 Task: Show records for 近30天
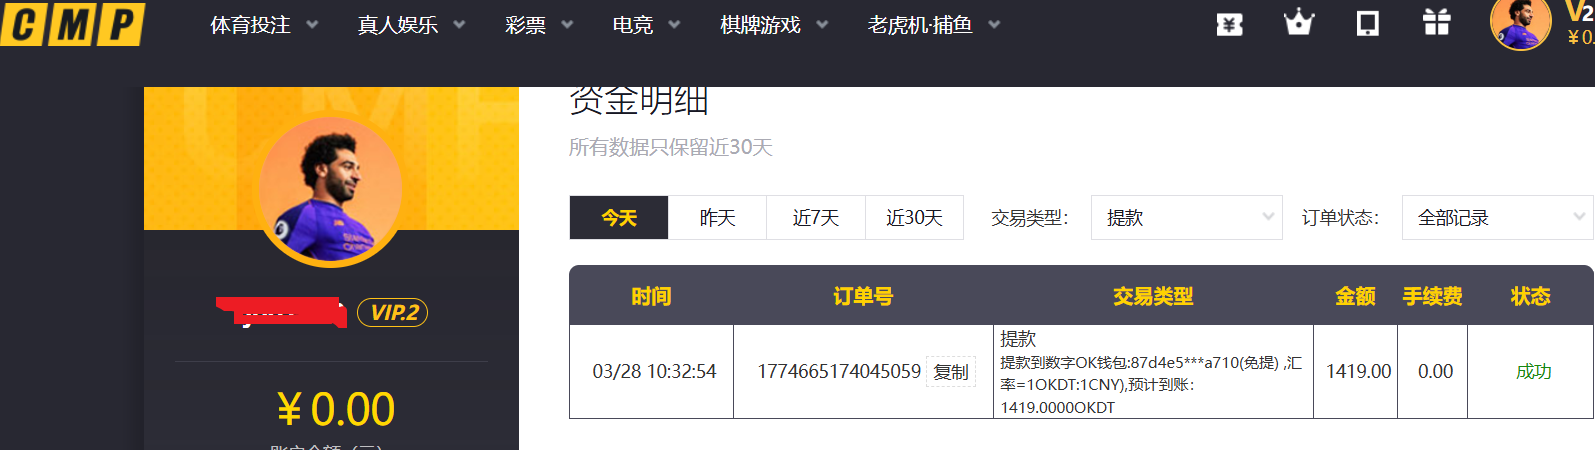coord(914,218)
